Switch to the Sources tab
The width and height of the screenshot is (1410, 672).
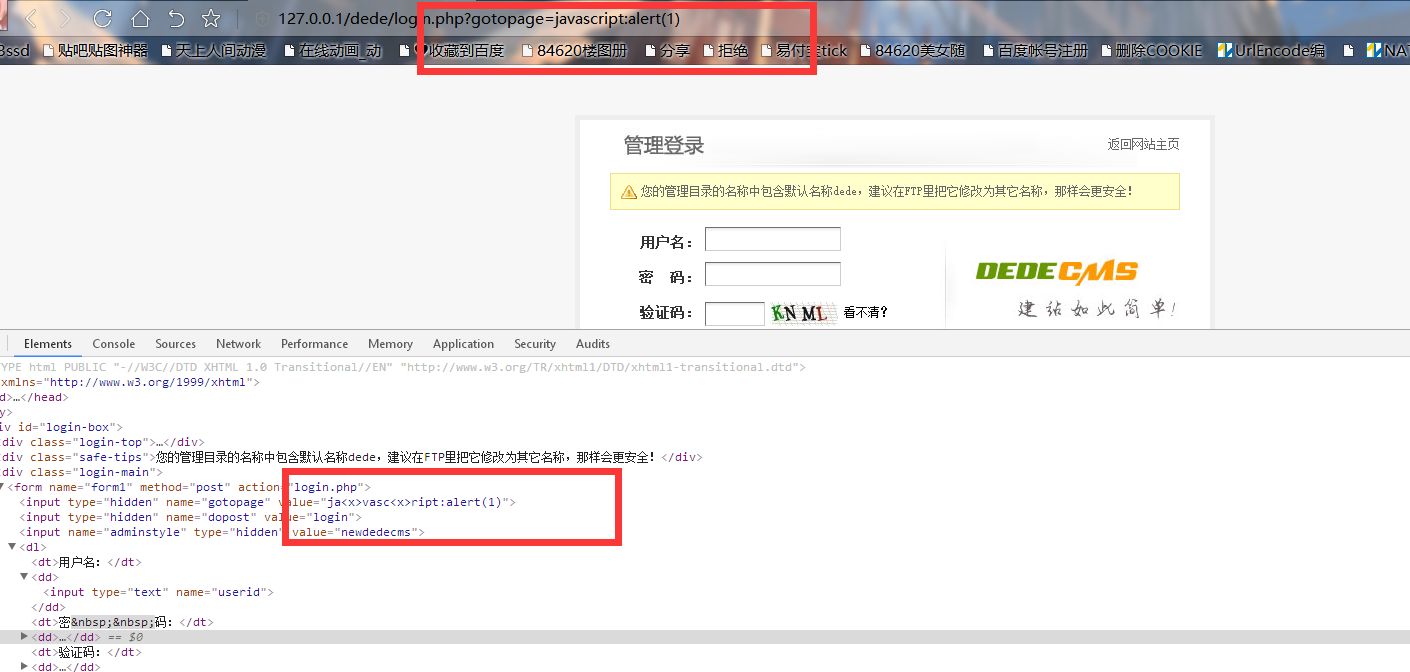(175, 343)
